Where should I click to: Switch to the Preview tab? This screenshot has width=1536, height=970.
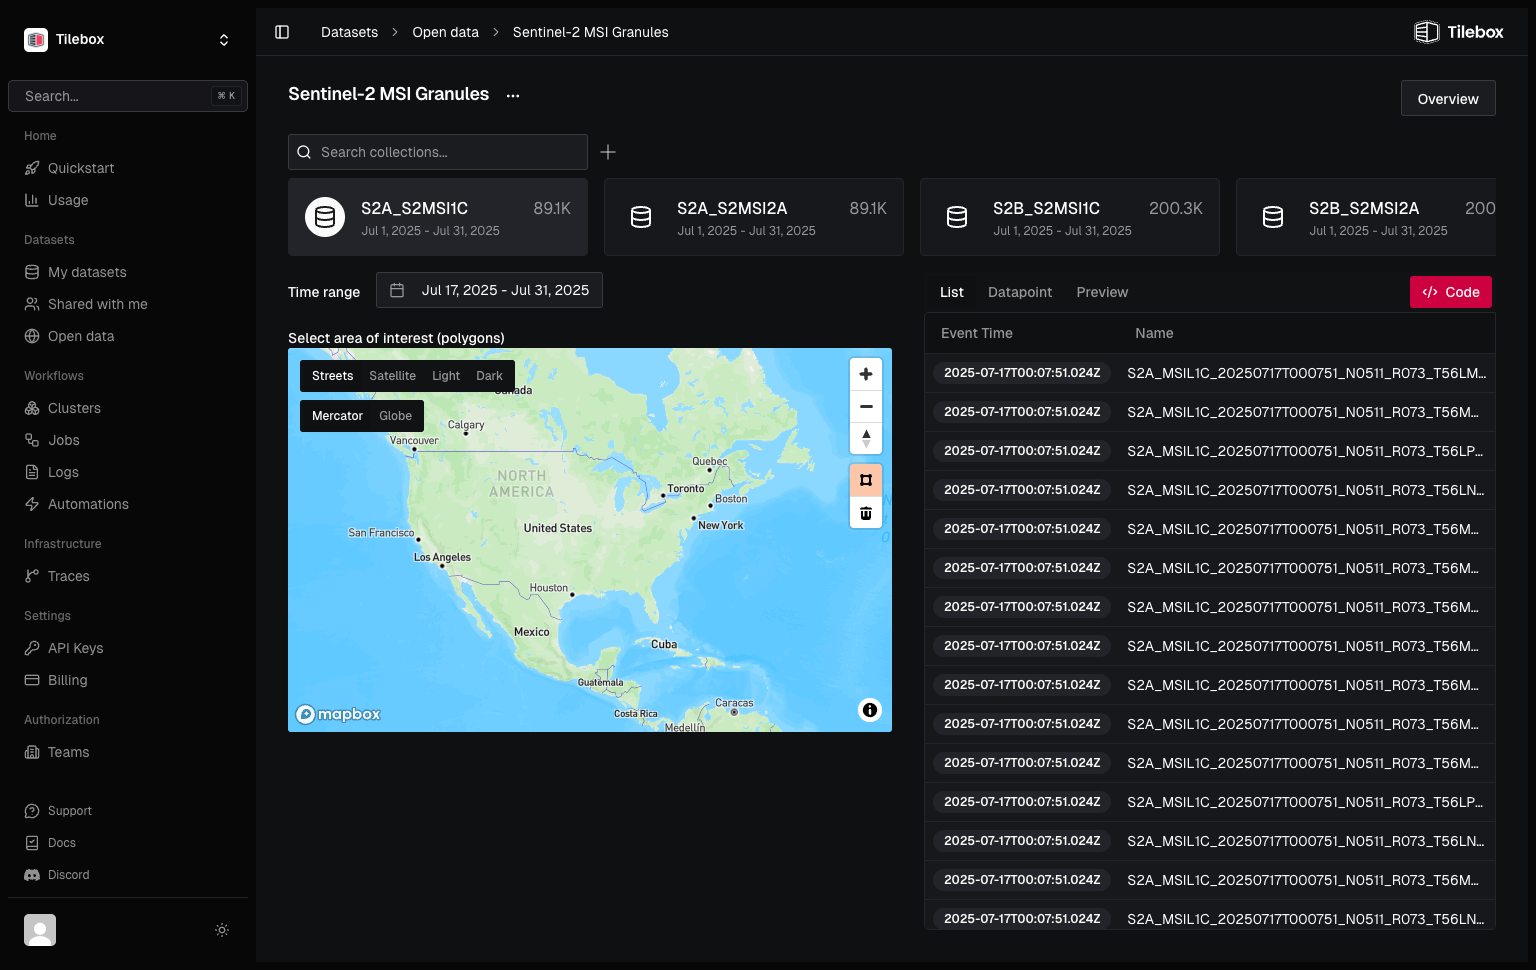pyautogui.click(x=1102, y=292)
